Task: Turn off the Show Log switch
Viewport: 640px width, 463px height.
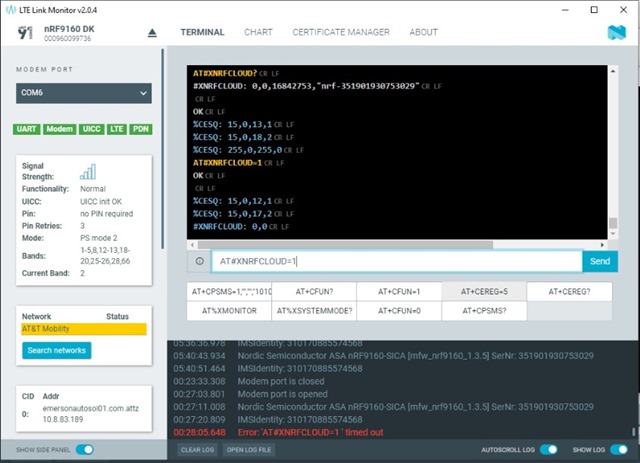Action: (x=618, y=450)
